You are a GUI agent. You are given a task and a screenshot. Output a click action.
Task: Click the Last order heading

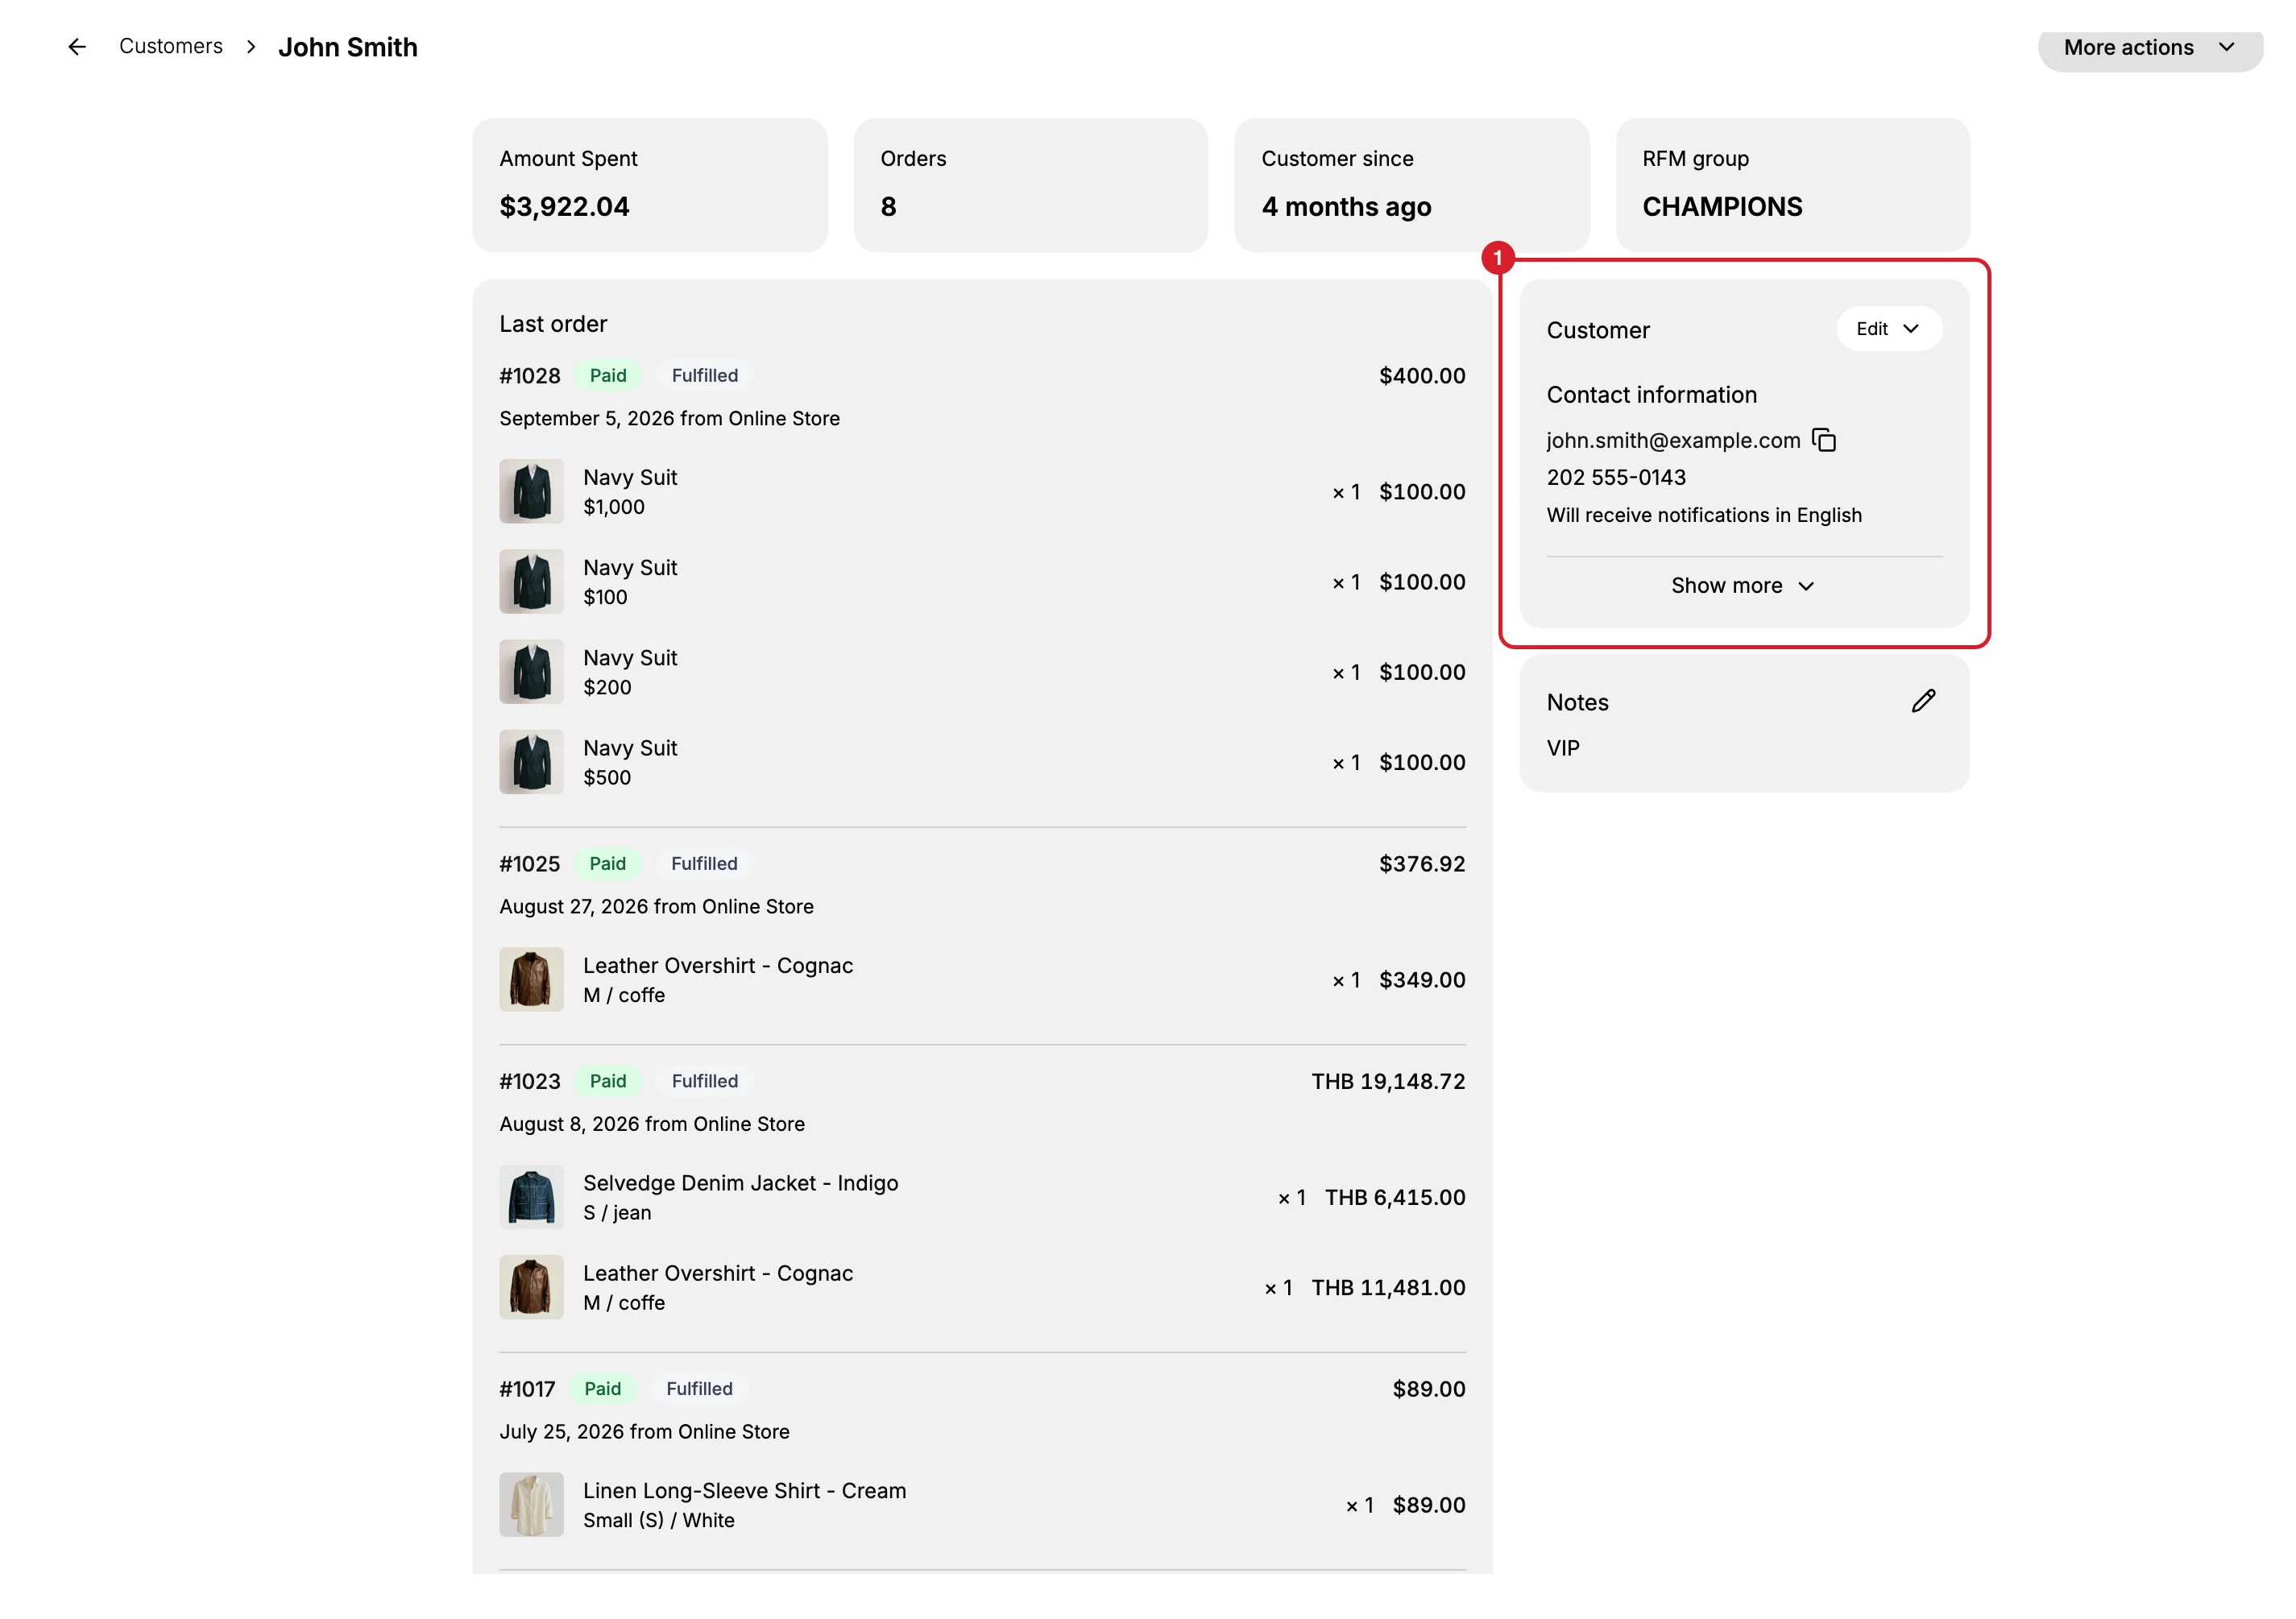pyautogui.click(x=553, y=324)
